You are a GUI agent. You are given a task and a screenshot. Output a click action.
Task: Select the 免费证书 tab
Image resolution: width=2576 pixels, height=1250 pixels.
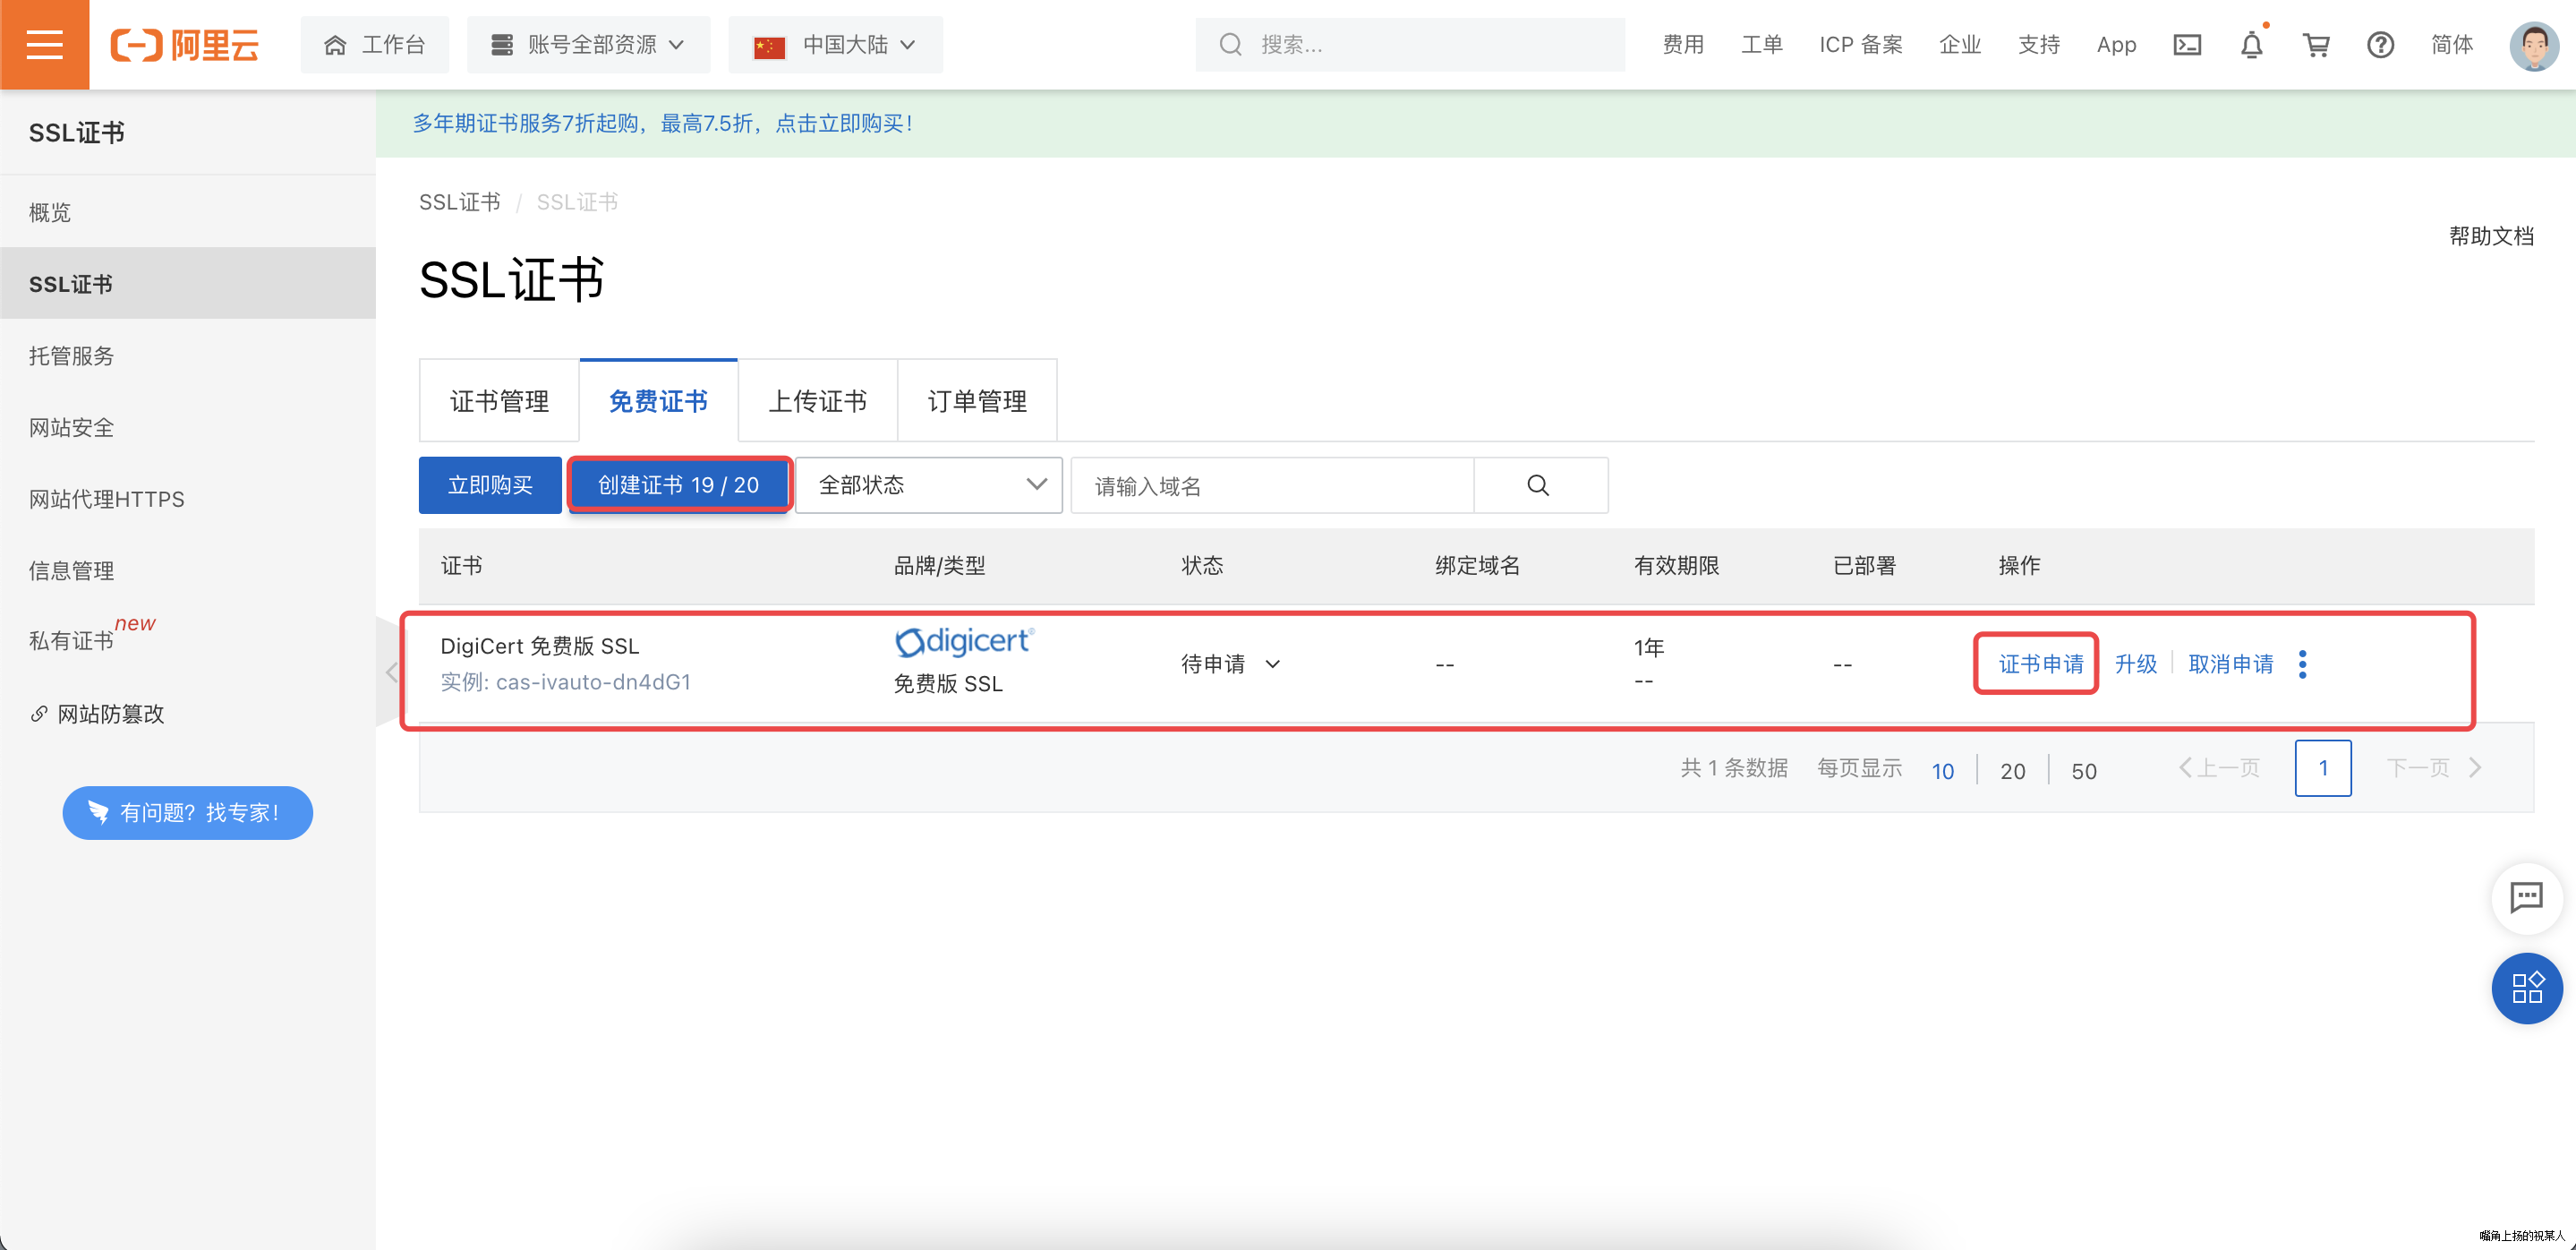pos(658,401)
